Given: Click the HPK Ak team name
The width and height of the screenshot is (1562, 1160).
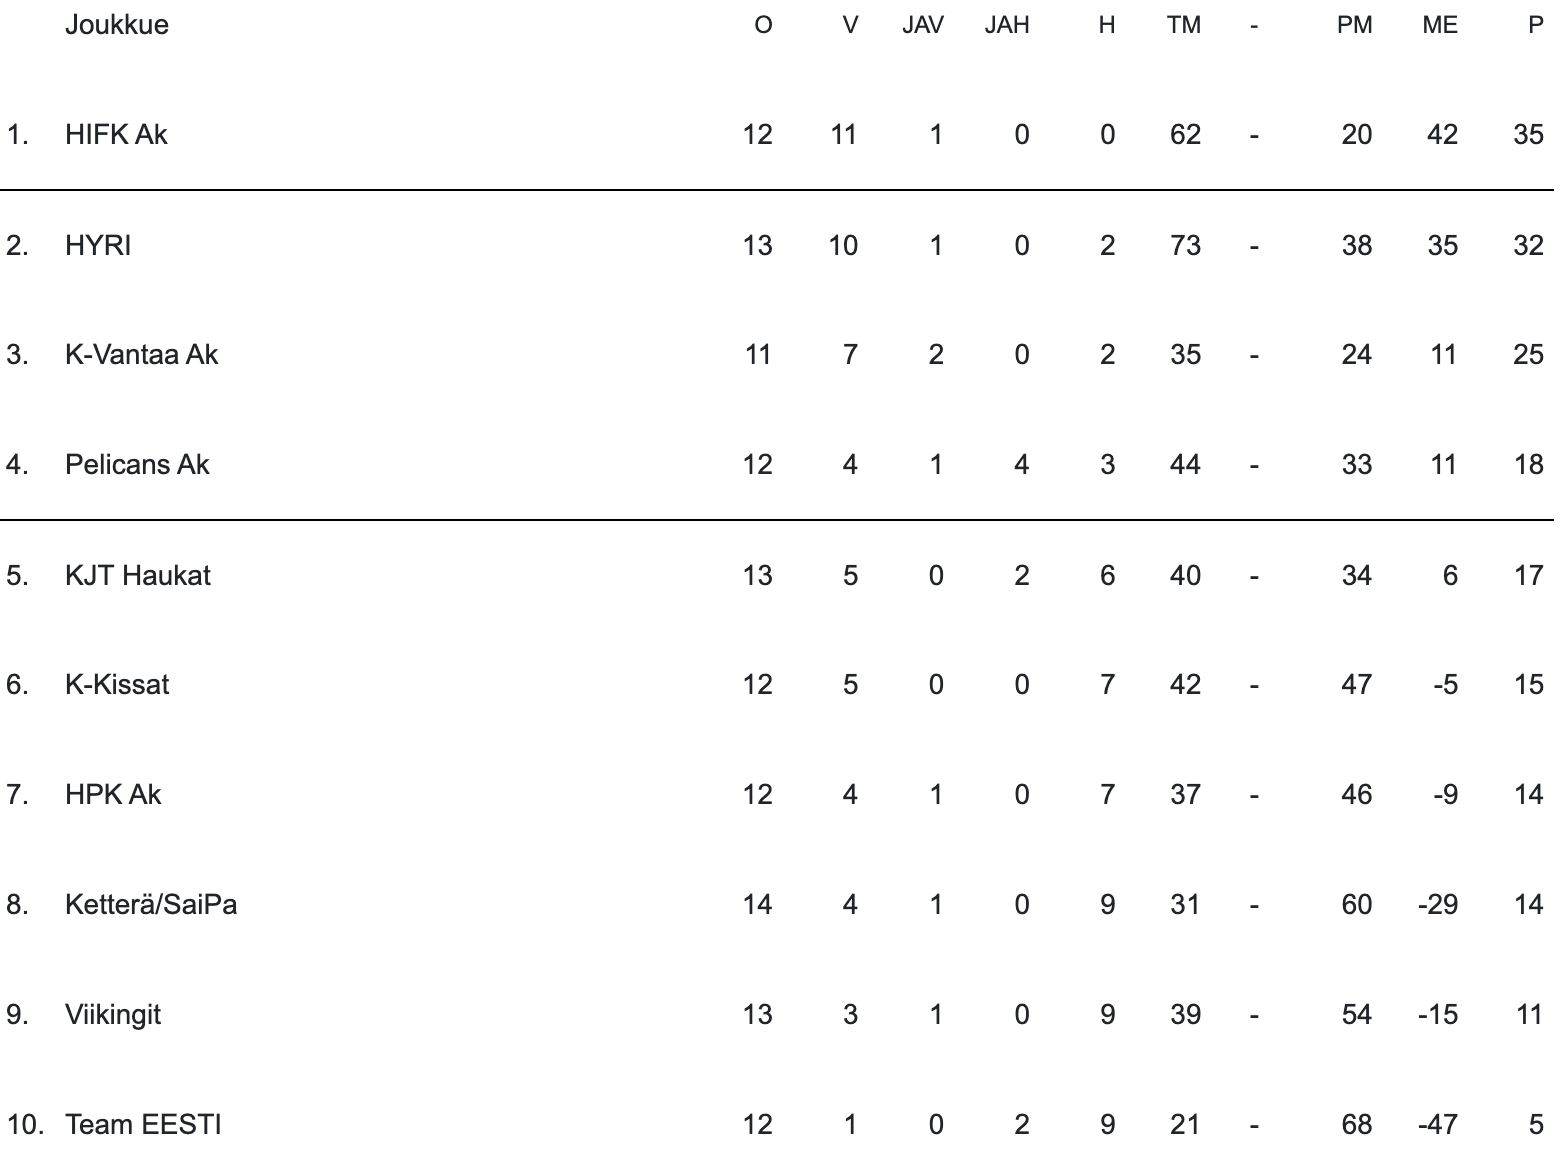Looking at the screenshot, I should coord(113,795).
